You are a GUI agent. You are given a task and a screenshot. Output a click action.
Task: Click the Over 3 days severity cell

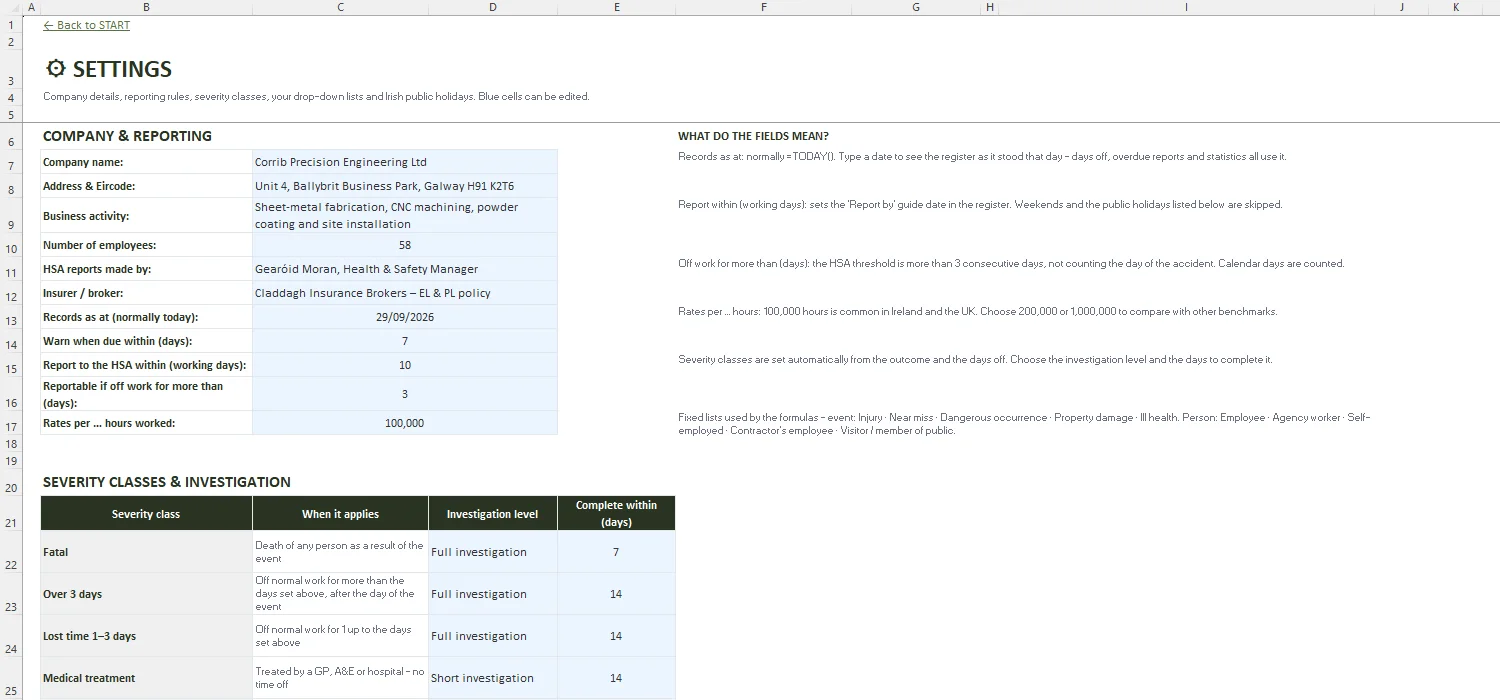tap(146, 594)
